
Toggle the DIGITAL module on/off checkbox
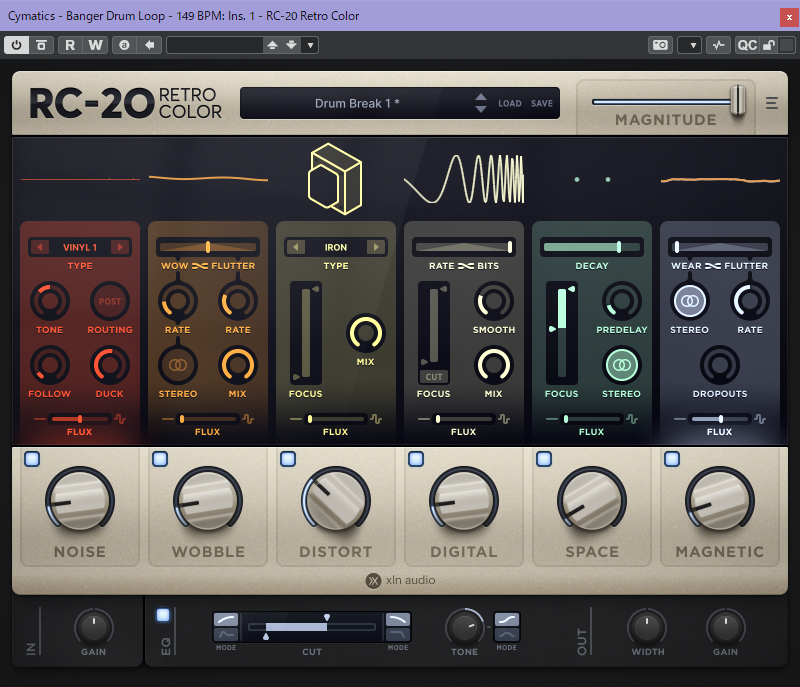(x=416, y=459)
